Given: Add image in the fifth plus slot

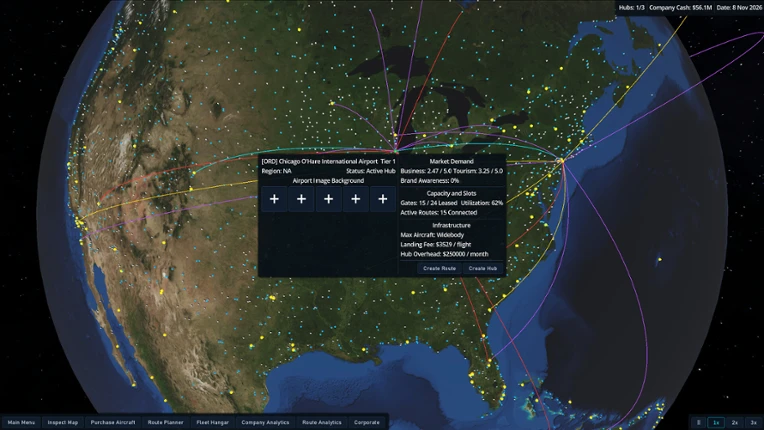Looking at the screenshot, I should pyautogui.click(x=382, y=199).
